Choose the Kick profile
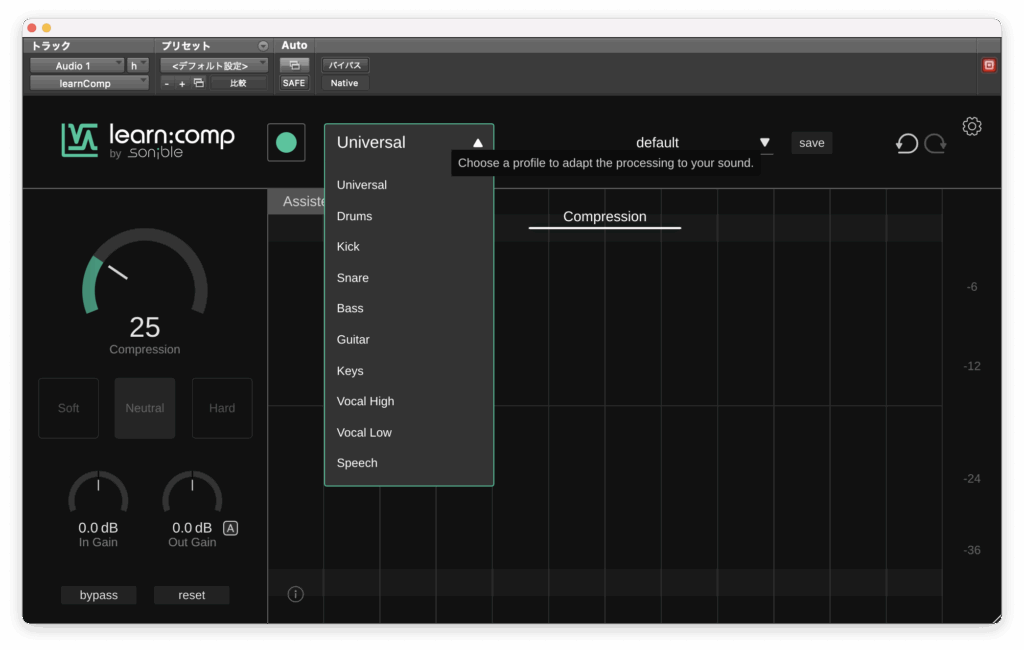 pyautogui.click(x=409, y=247)
